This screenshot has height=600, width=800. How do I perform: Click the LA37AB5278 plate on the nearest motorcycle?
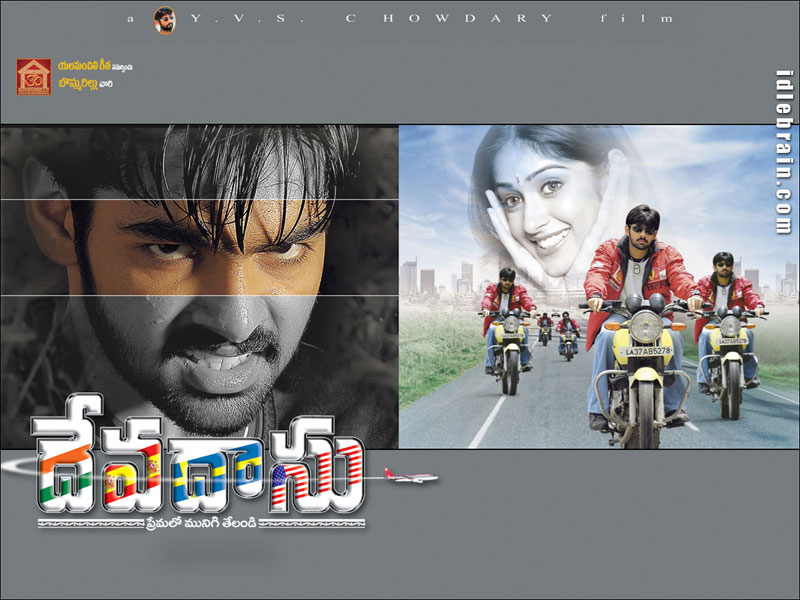click(x=645, y=351)
